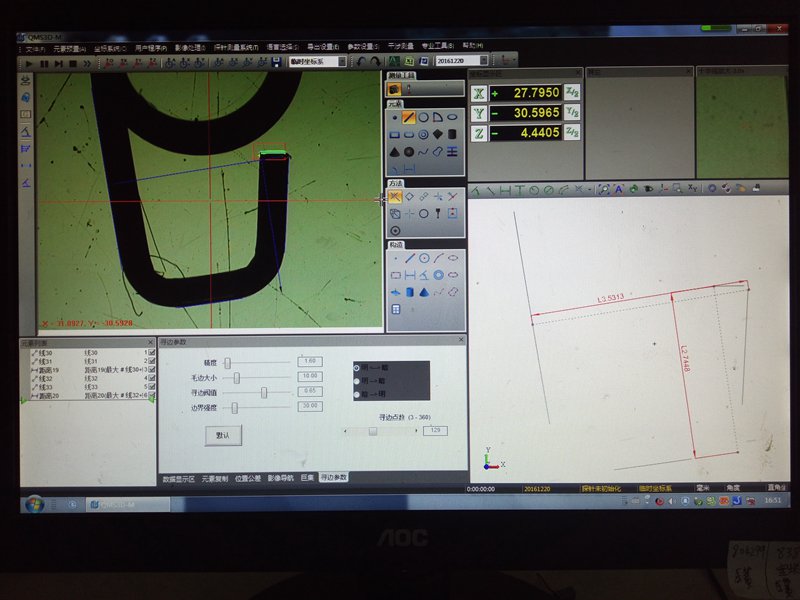Click the X axis zero button
This screenshot has width=800, height=600.
point(478,93)
